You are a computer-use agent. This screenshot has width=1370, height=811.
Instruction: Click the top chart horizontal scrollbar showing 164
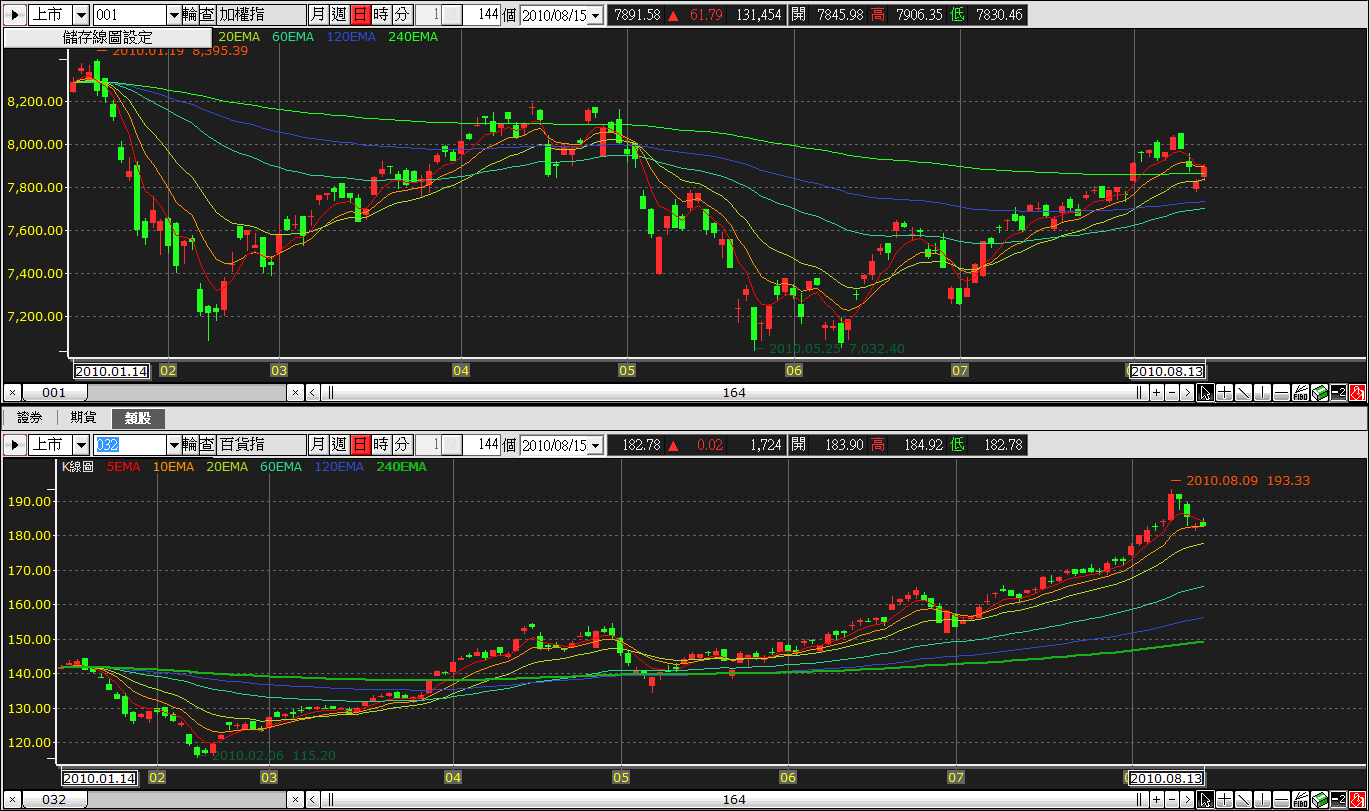pyautogui.click(x=734, y=393)
